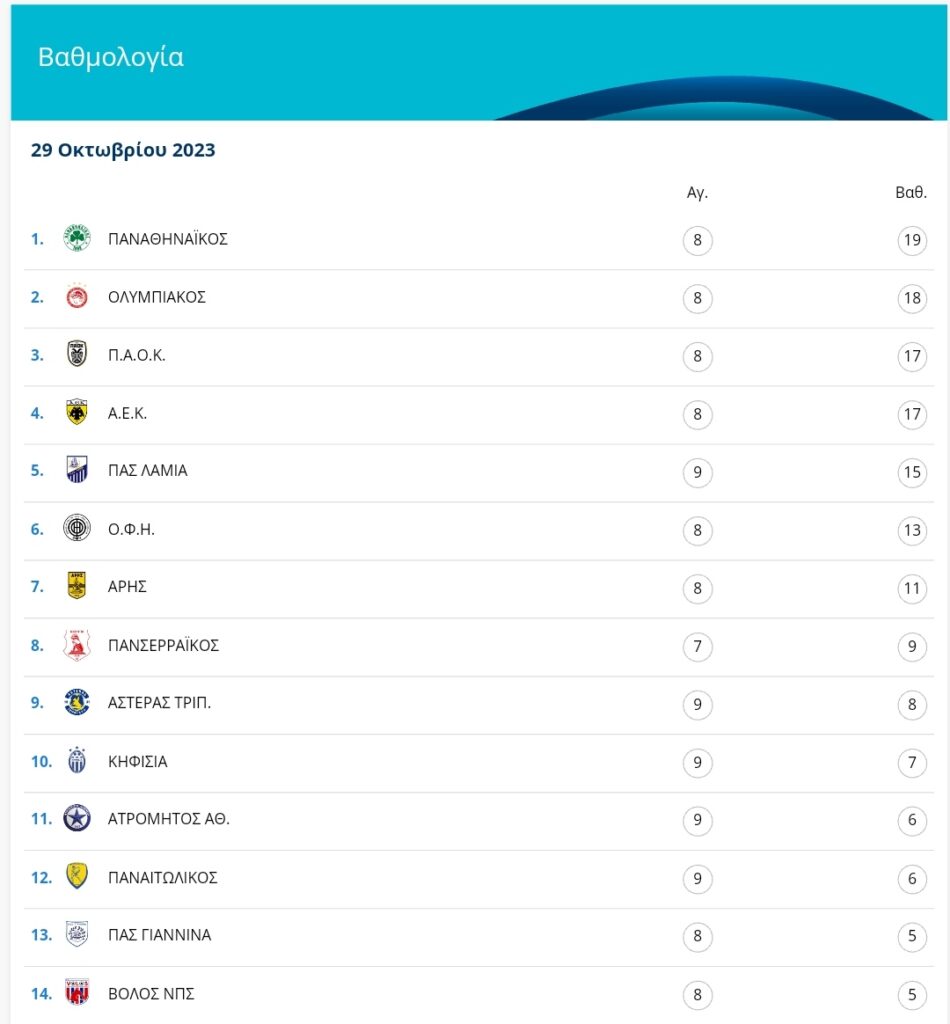Select the ΠΑΣ ΓΙΑΝΝΙΝΑ team name
This screenshot has width=950, height=1024.
159,935
